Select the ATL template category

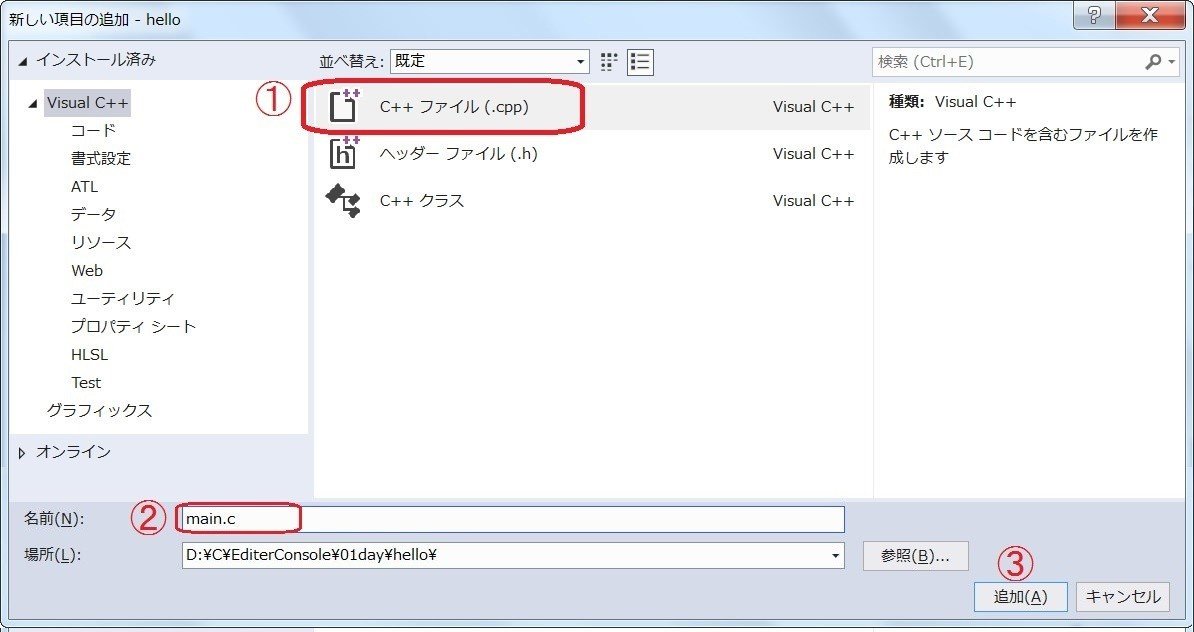(85, 186)
